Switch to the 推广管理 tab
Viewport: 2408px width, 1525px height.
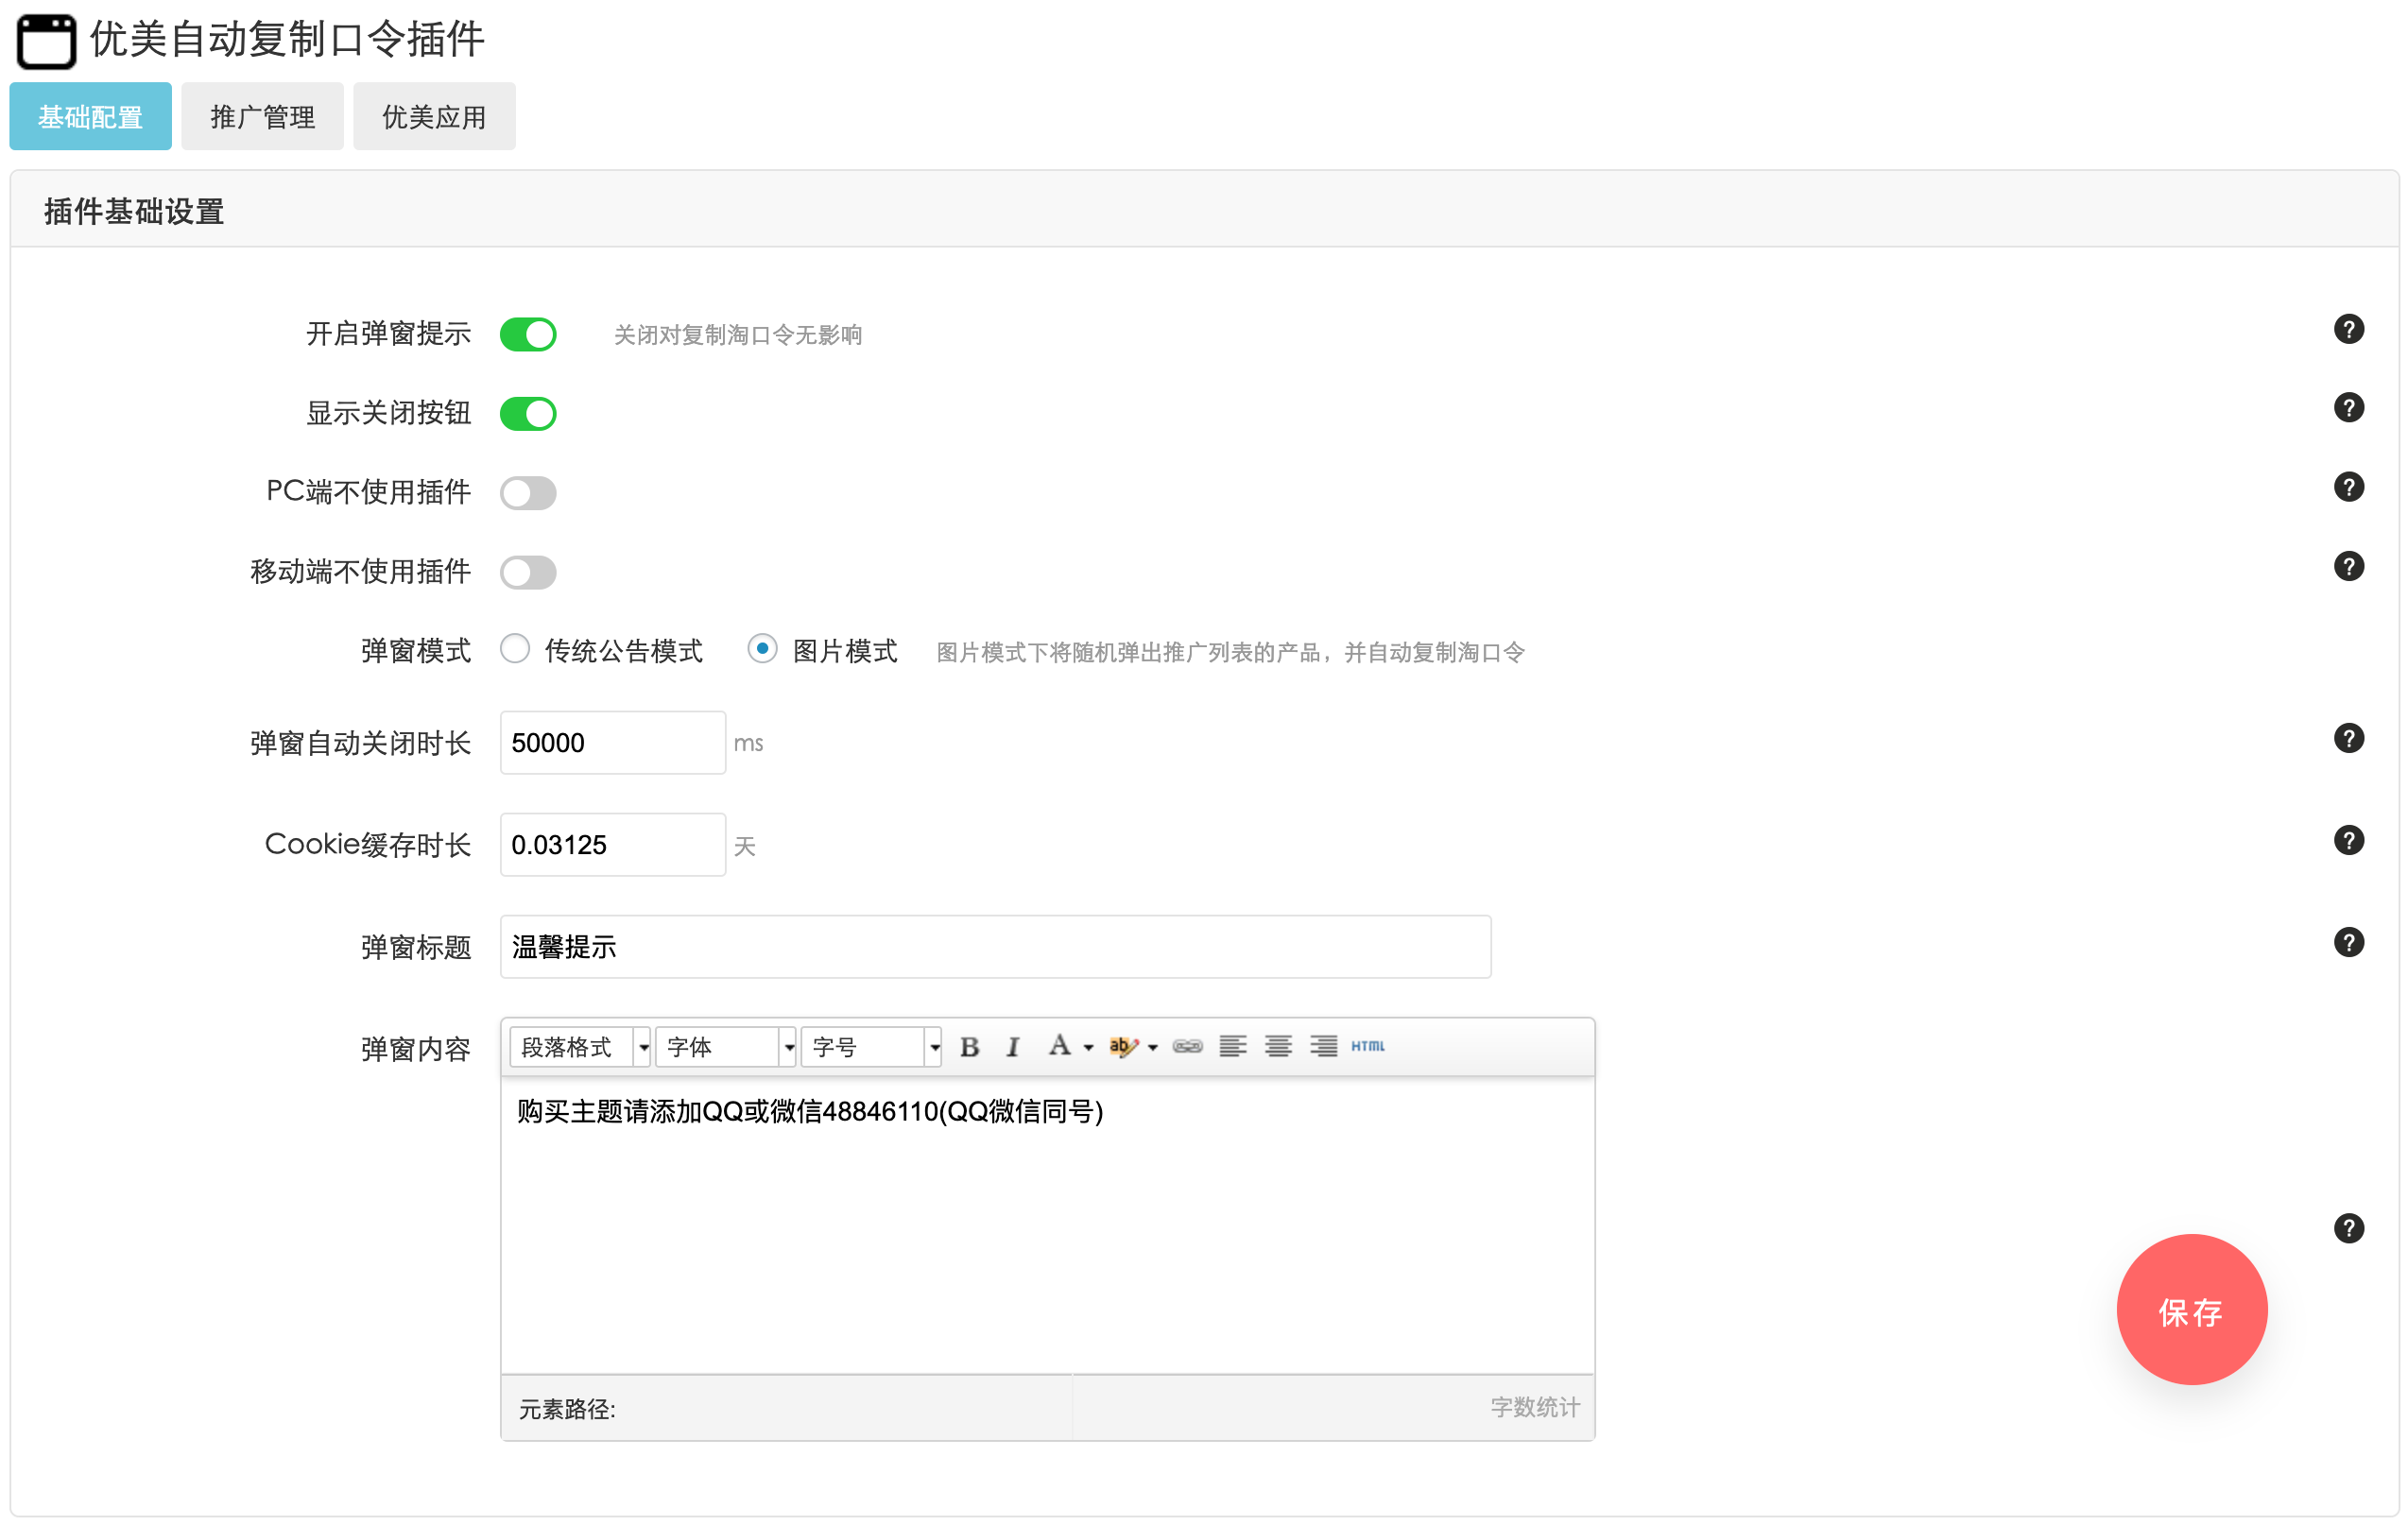(x=261, y=115)
